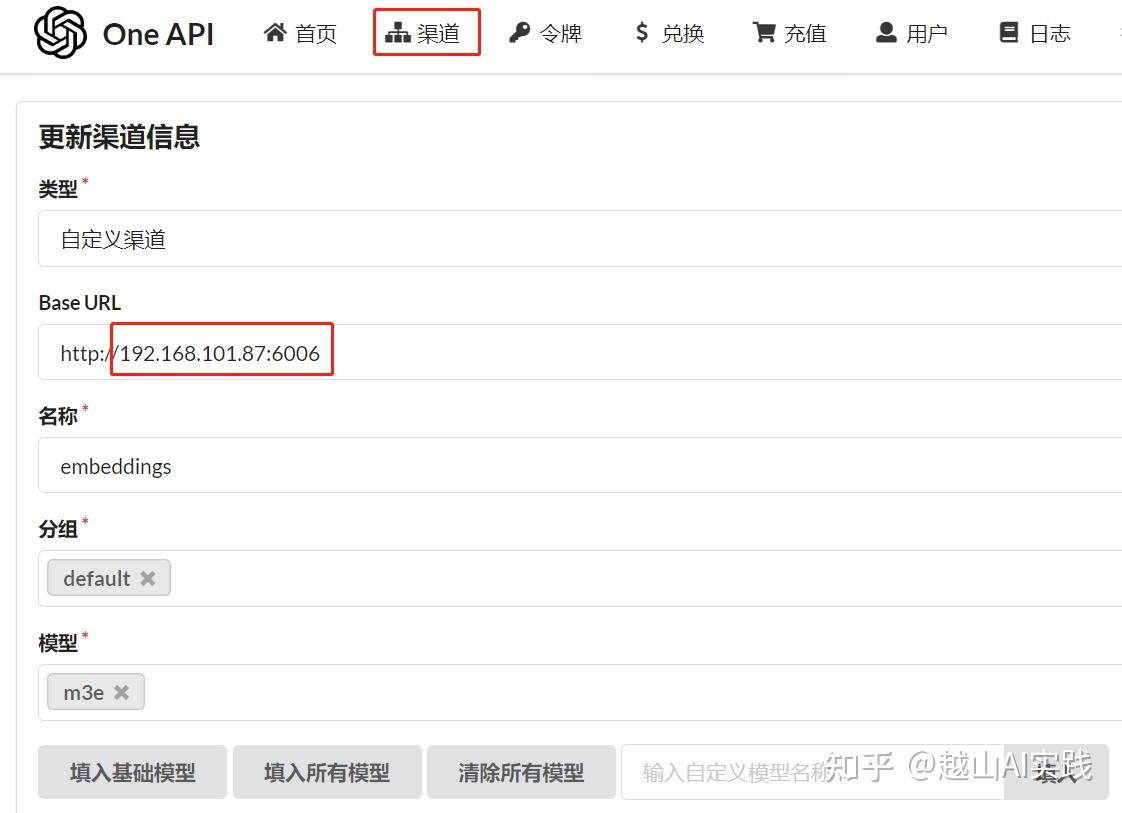Click the 填入所有模型 button
This screenshot has width=1122, height=813.
pyautogui.click(x=326, y=772)
